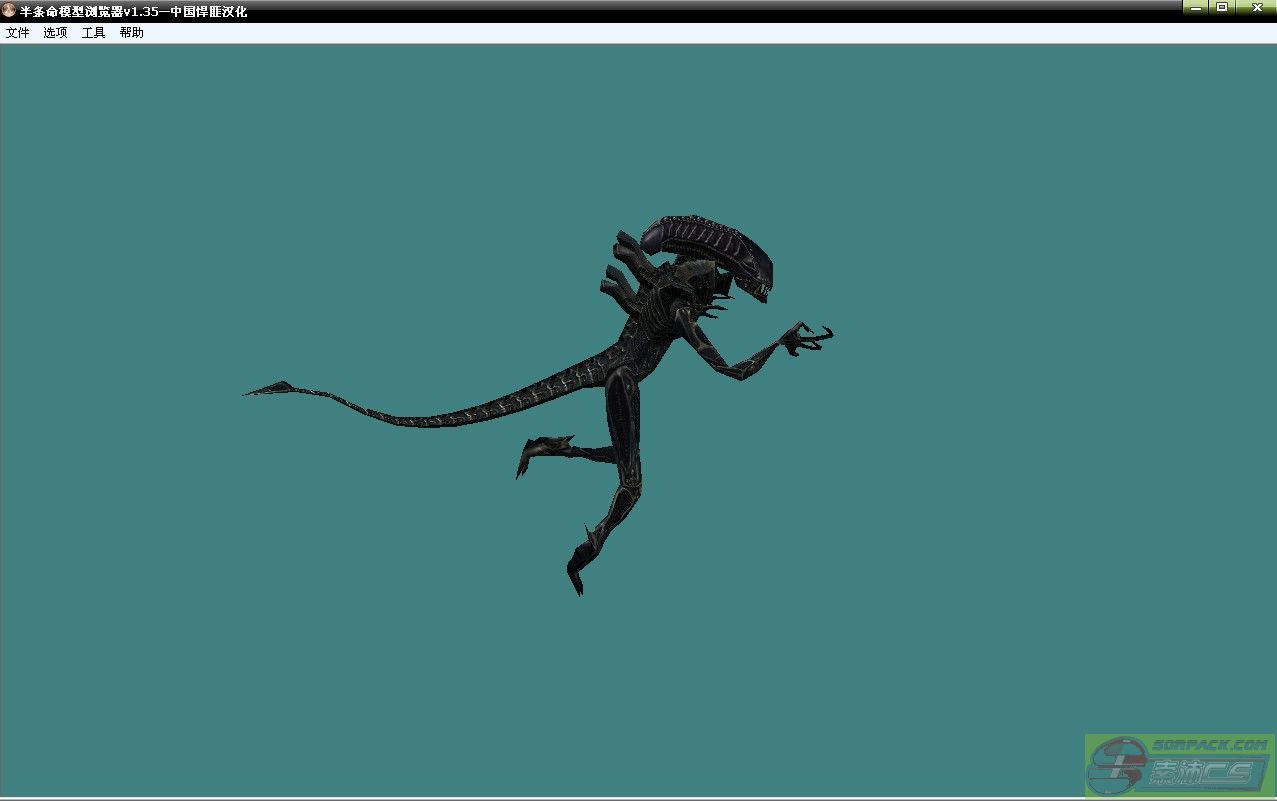The image size is (1277, 801).
Task: Open the 文件 (File) menu
Action: [x=17, y=33]
